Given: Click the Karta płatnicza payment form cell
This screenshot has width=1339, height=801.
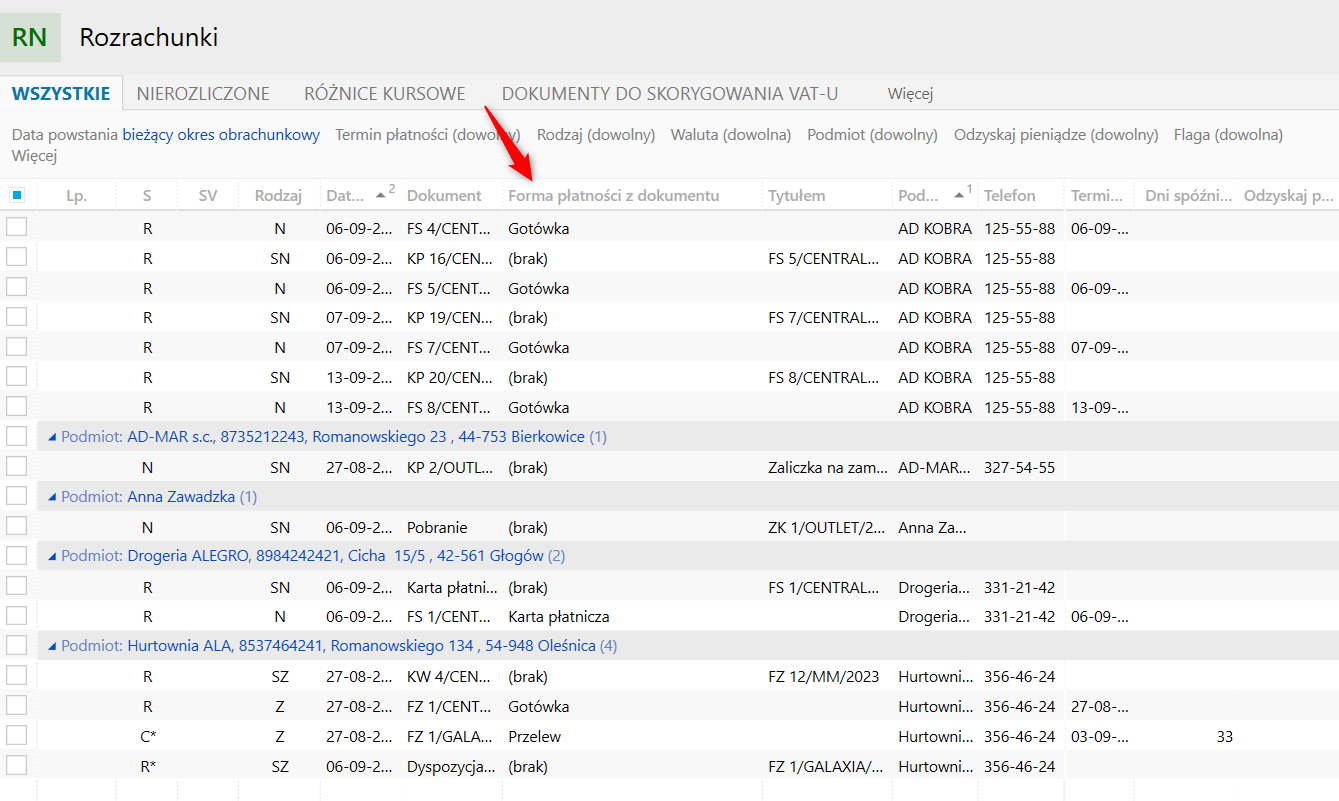Looking at the screenshot, I should coord(559,617).
